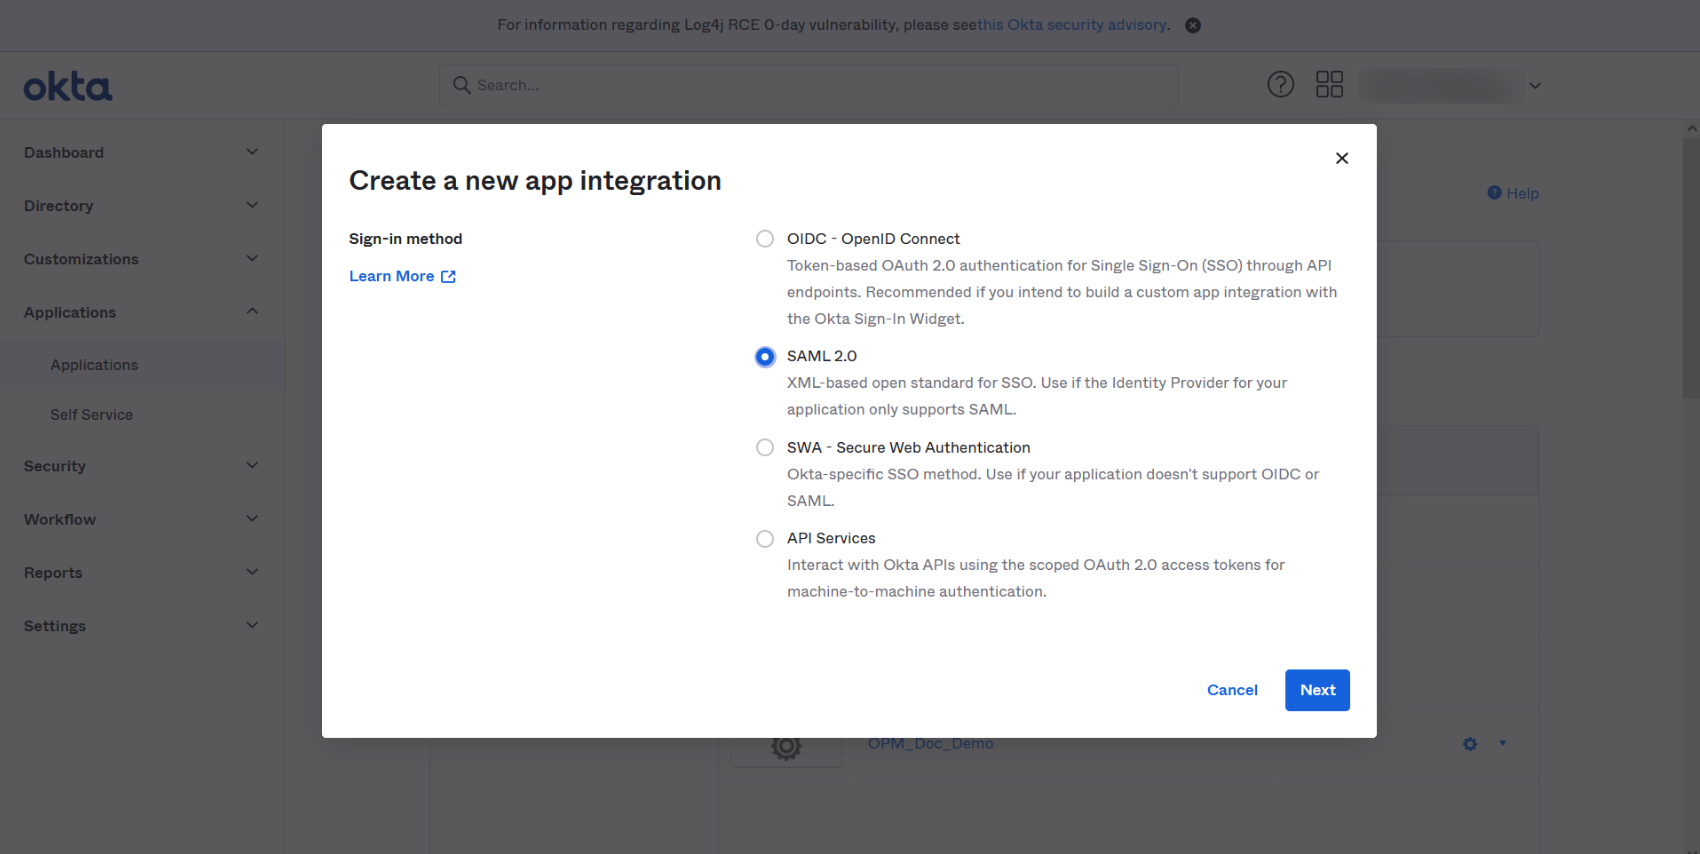Select the API Services radio button
Image resolution: width=1700 pixels, height=854 pixels.
765,539
